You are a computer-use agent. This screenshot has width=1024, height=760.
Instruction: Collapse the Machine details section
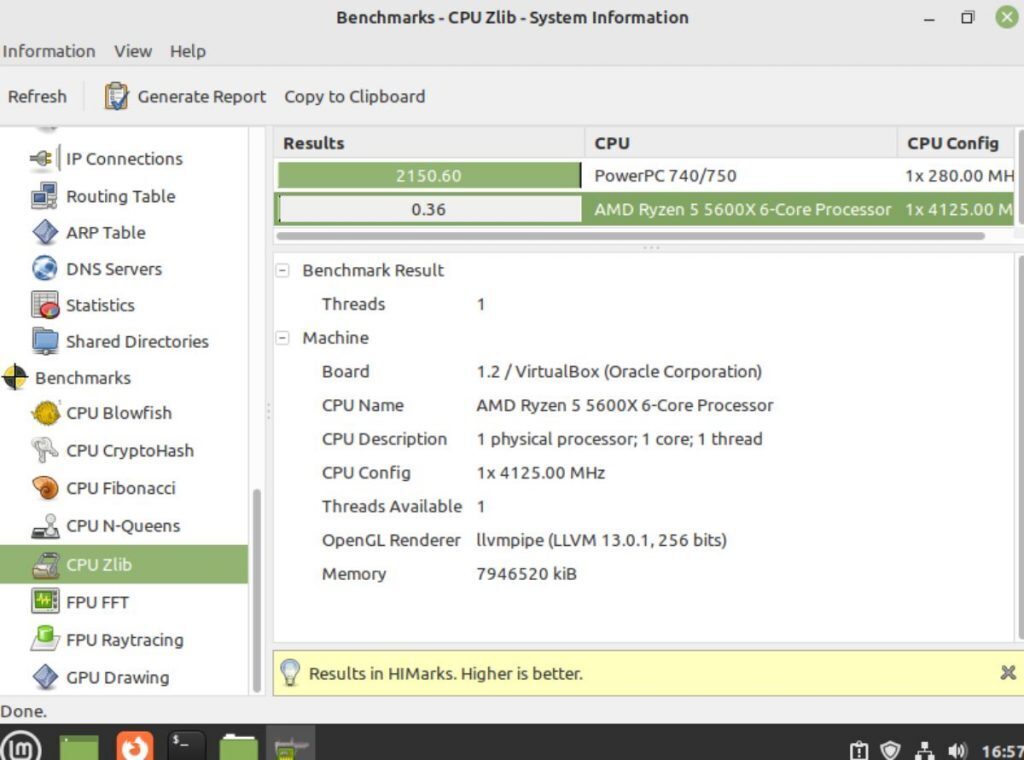pos(283,338)
